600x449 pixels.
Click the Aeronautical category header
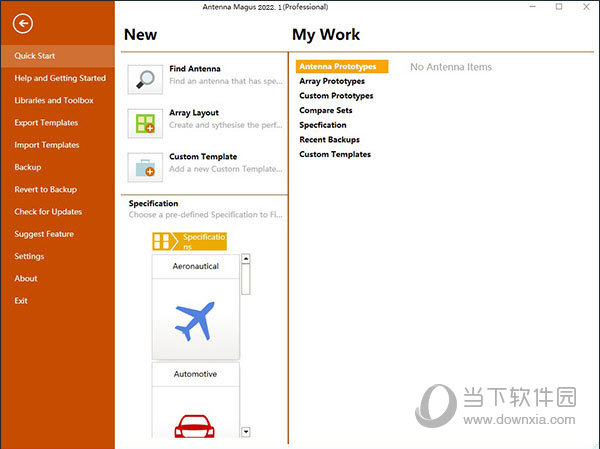click(196, 266)
